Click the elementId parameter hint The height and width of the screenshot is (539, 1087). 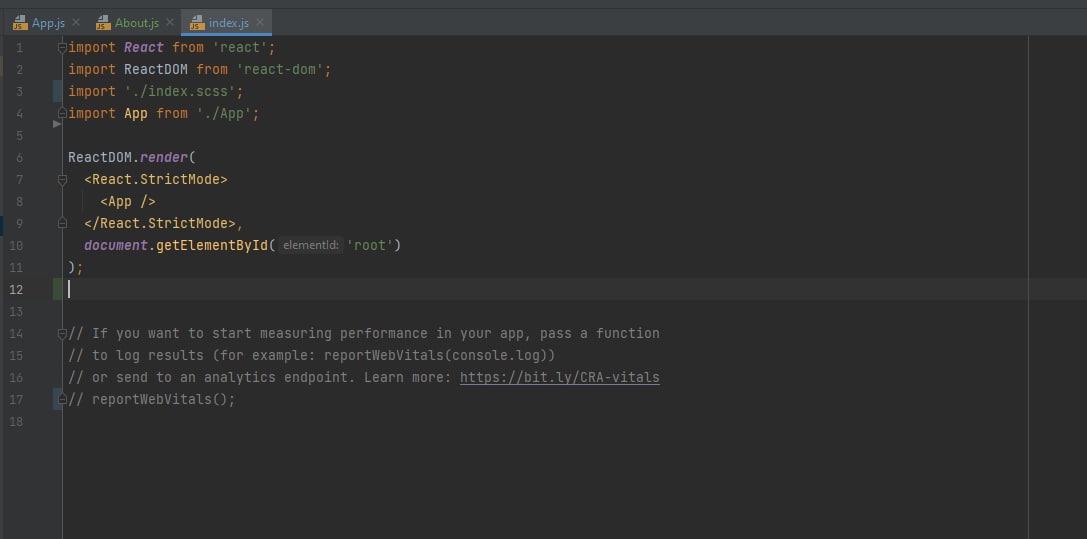tap(310, 245)
